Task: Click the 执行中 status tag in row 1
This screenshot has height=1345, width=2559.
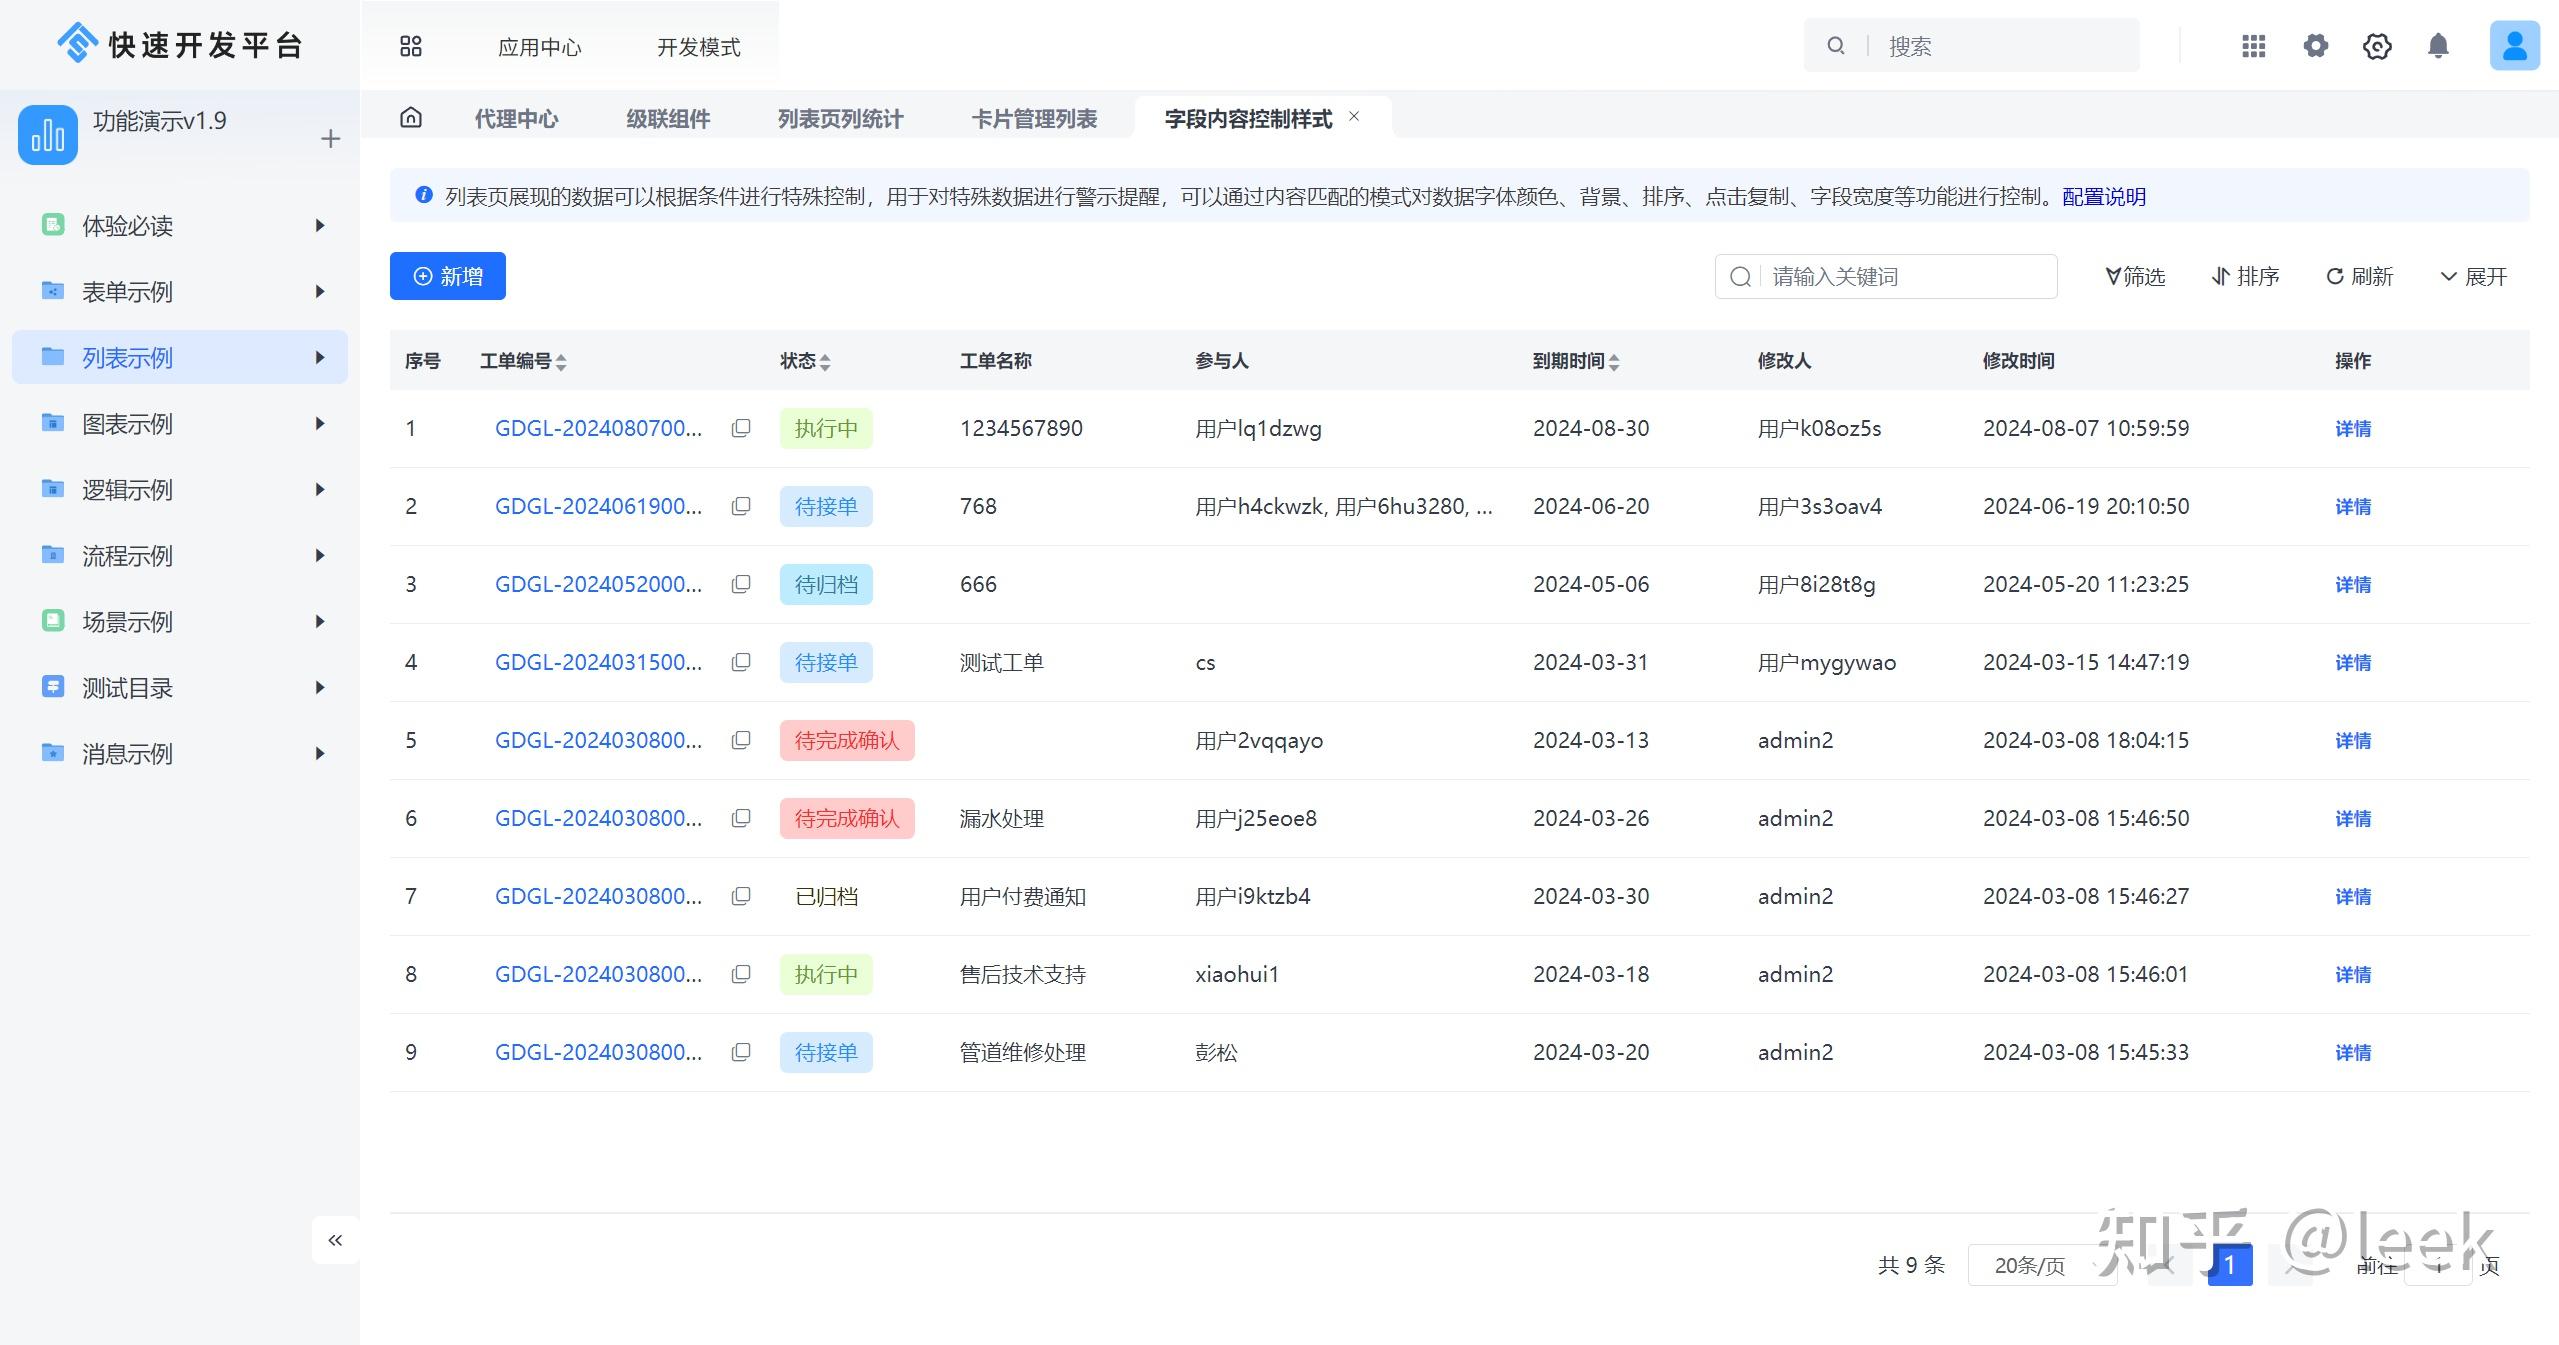Action: pos(826,428)
